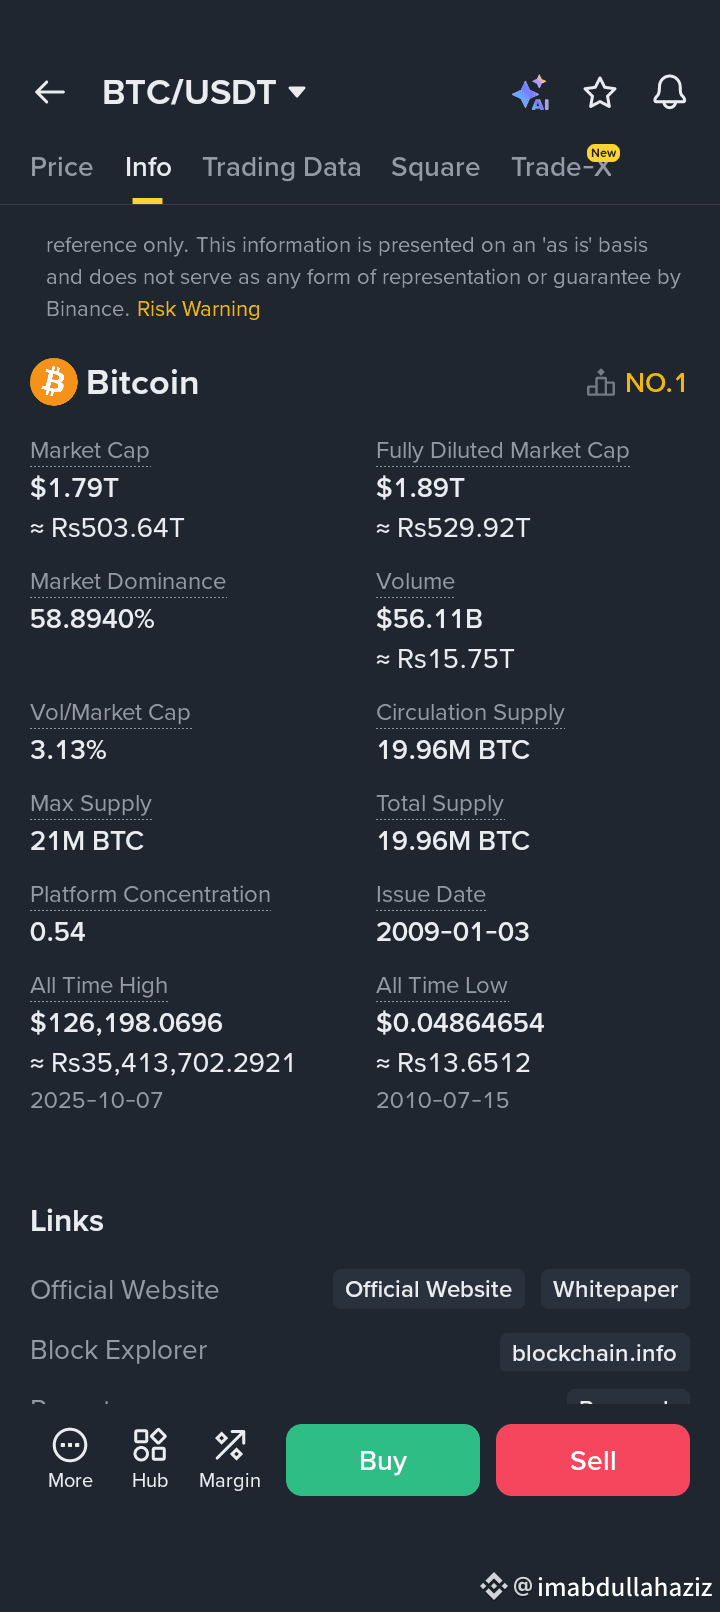Open the Trade-X tab
720x1612 pixels.
coord(562,167)
